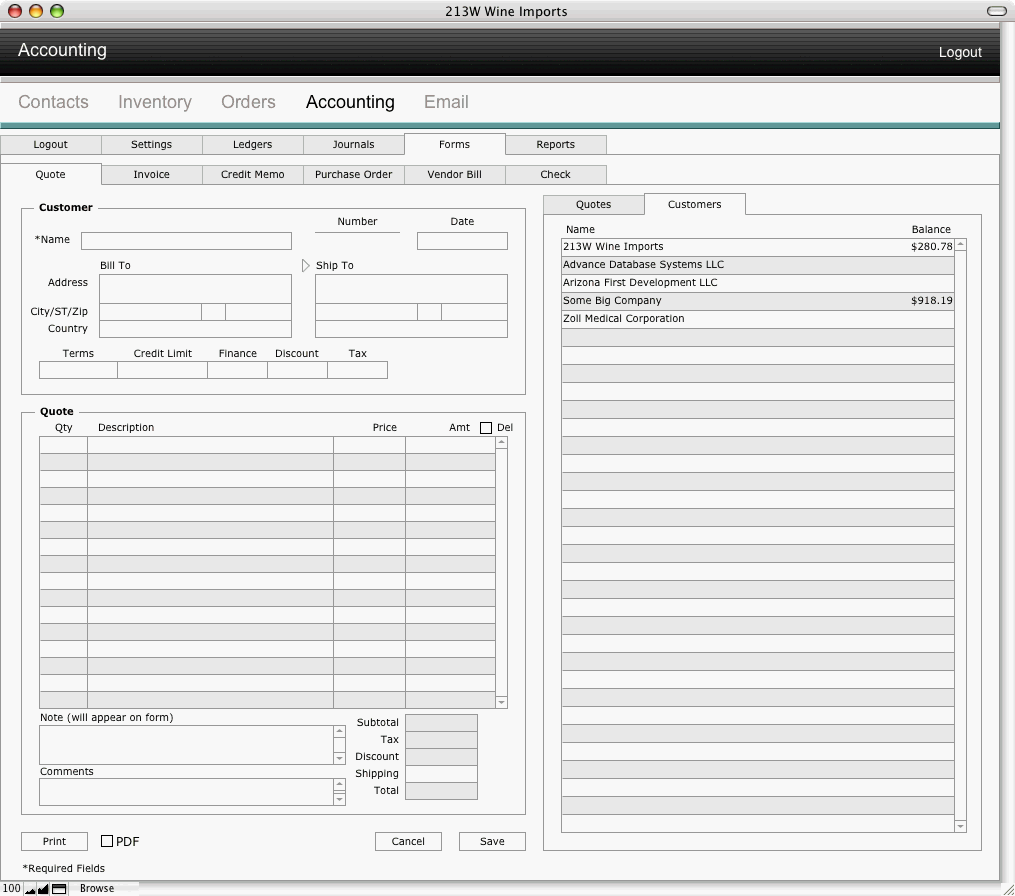The image size is (1015, 896).
Task: Click the zoom in mountain icon in status bar
Action: pos(43,889)
